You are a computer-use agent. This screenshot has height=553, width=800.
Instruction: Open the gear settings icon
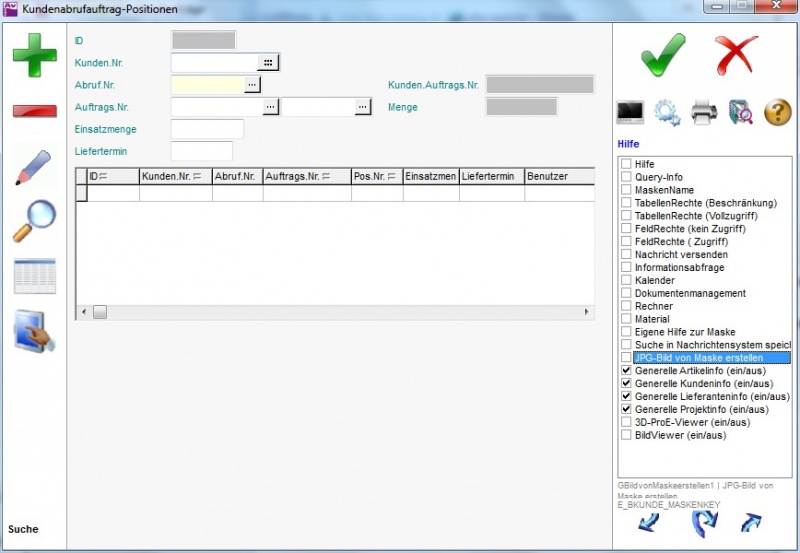coord(667,113)
